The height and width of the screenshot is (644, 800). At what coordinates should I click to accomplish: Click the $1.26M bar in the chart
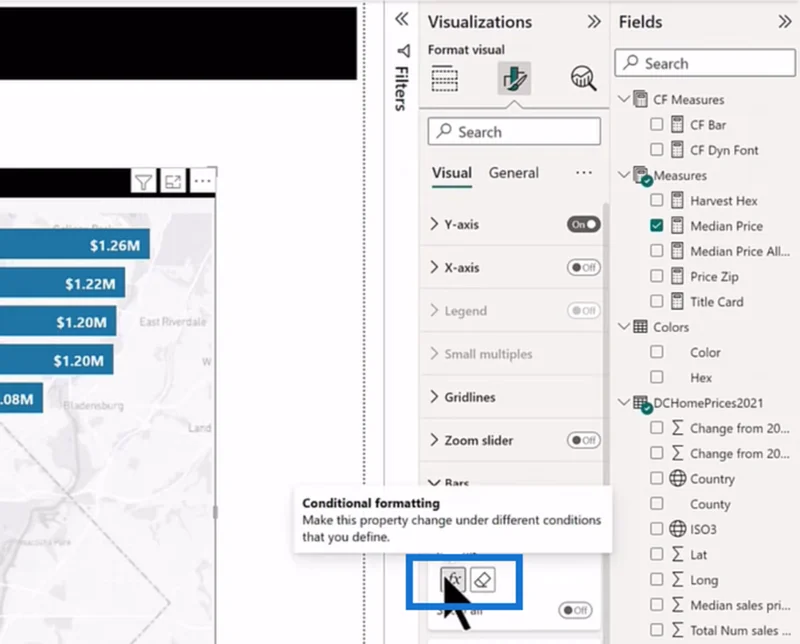[x=74, y=245]
